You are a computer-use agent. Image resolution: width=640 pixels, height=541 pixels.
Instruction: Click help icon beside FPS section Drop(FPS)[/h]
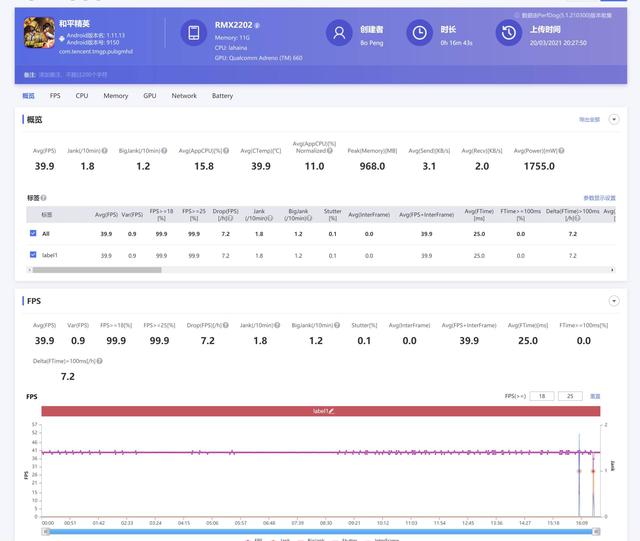tap(226, 325)
